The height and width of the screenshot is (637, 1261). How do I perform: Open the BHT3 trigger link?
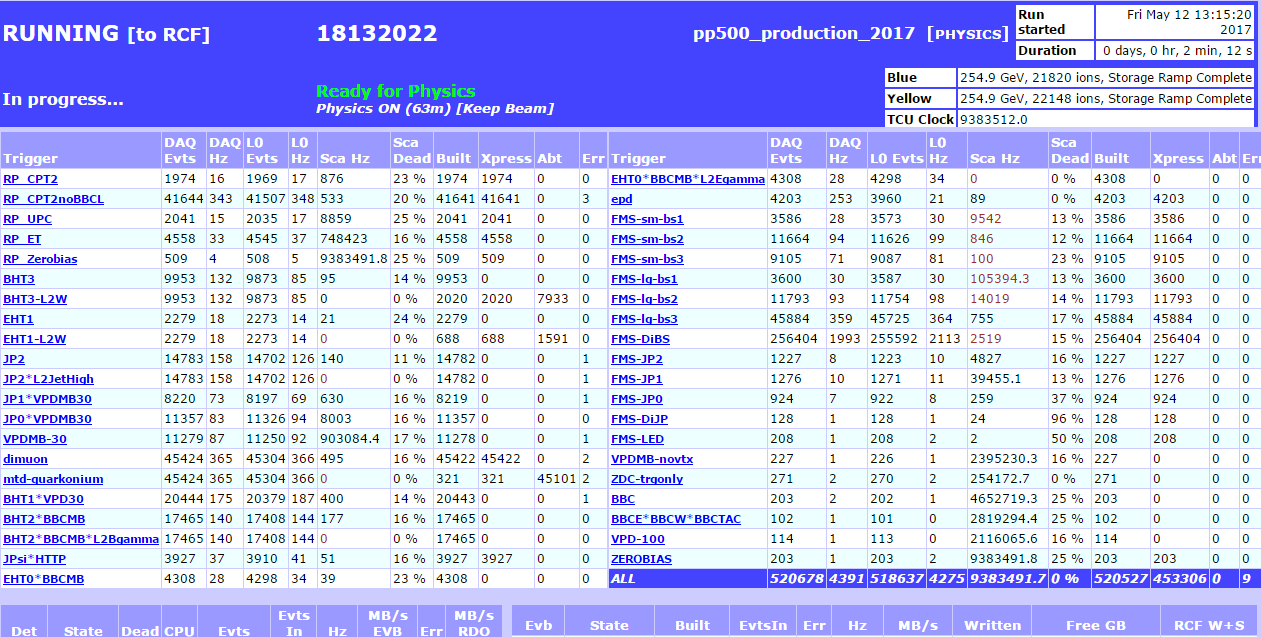(19, 279)
